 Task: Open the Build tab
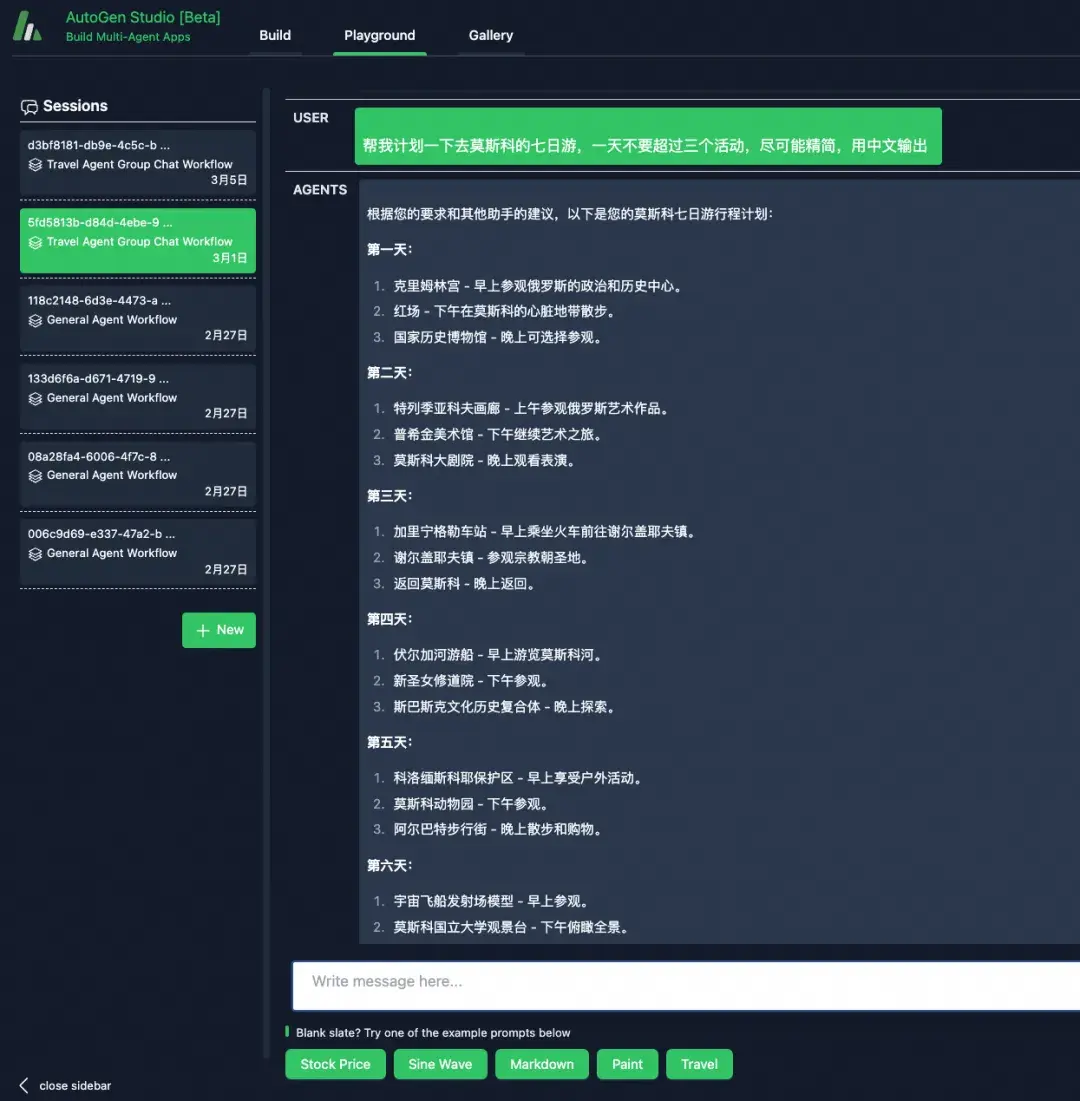tap(275, 35)
